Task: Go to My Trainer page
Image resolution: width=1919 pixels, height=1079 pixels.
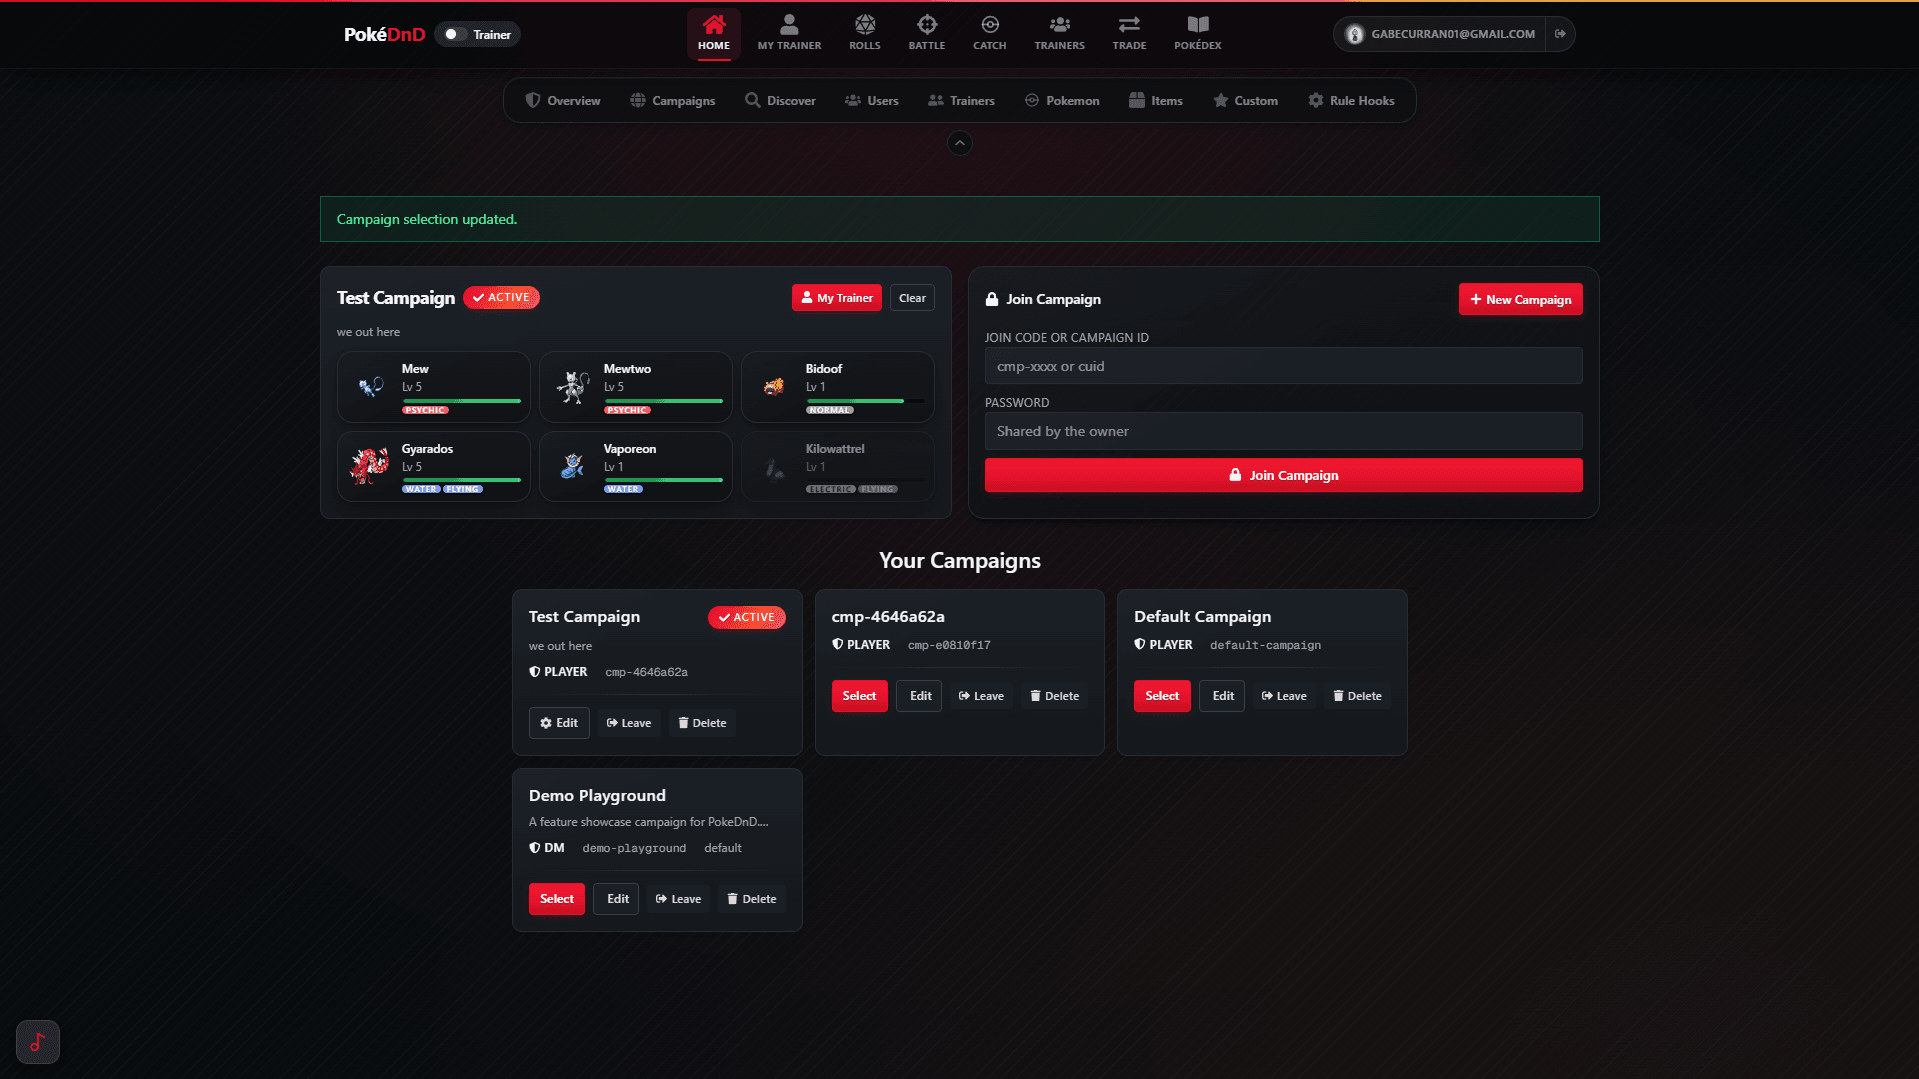Action: (x=789, y=33)
